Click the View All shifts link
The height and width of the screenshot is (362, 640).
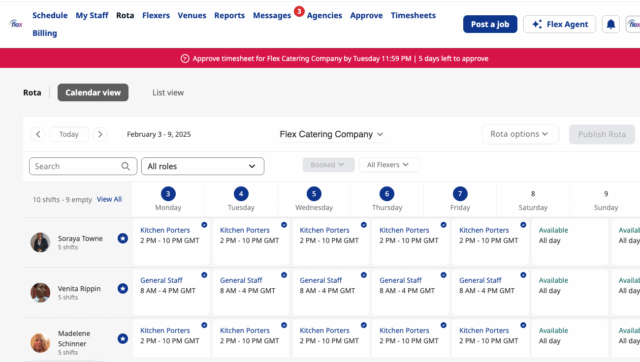tap(109, 199)
